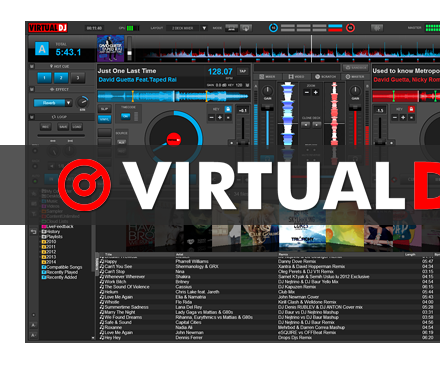Viewport: 440px width, 367px height.
Task: Adjust the effect amount knob
Action: coord(82,101)
